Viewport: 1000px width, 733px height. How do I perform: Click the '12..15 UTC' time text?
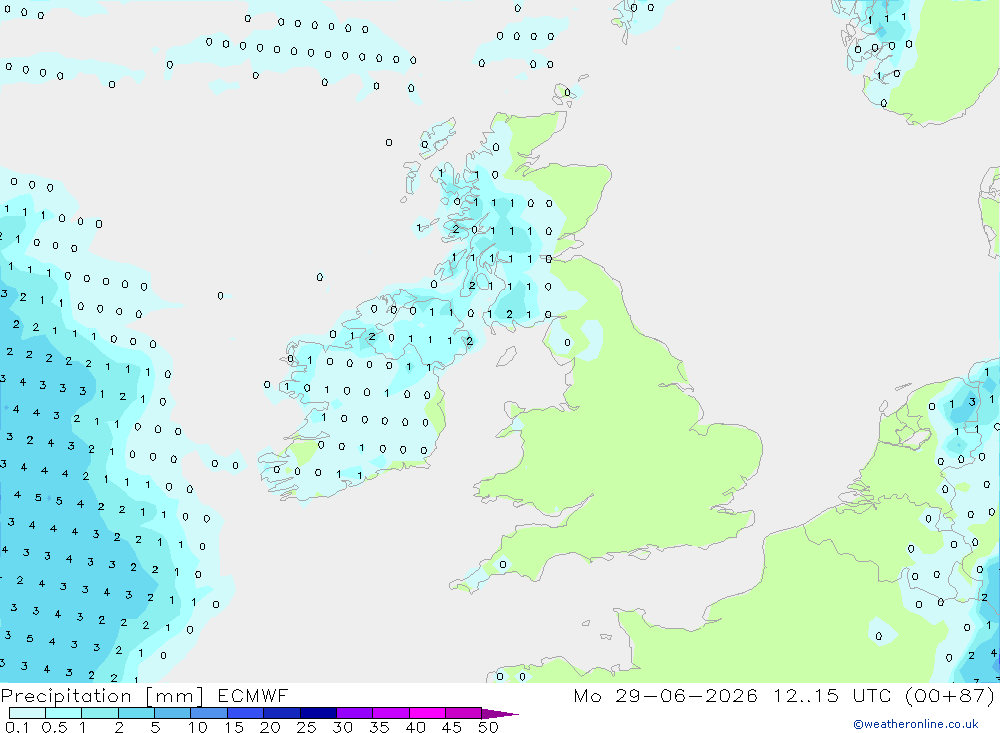tap(832, 695)
